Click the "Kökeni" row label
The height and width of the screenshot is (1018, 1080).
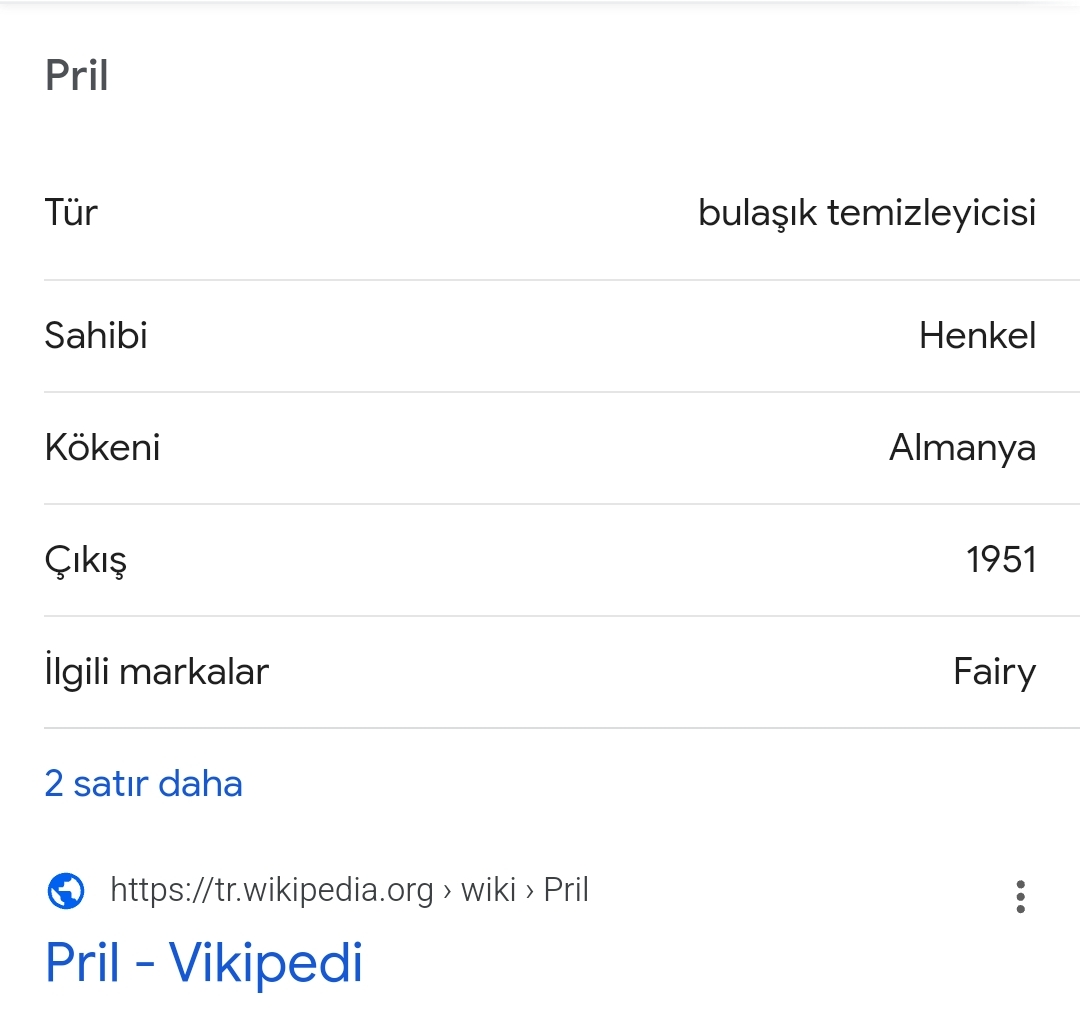coord(102,447)
